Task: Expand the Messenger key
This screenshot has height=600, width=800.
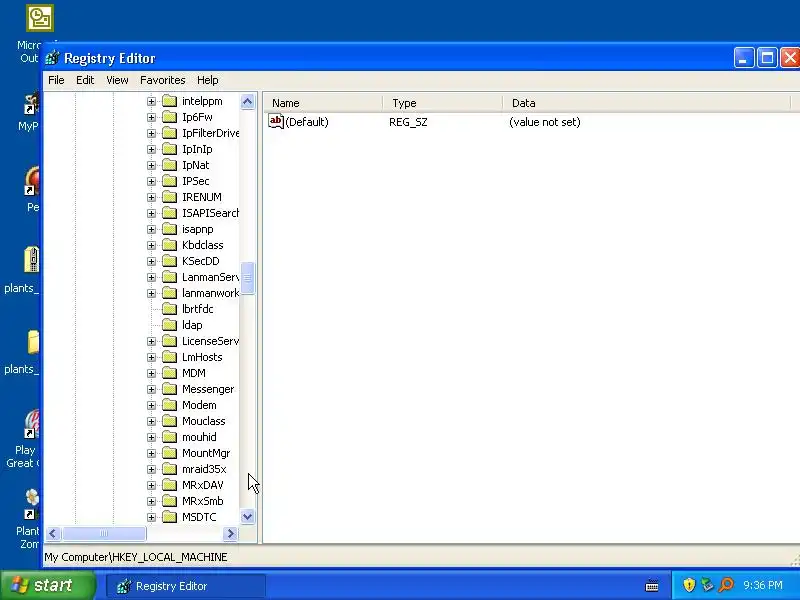Action: 152,389
